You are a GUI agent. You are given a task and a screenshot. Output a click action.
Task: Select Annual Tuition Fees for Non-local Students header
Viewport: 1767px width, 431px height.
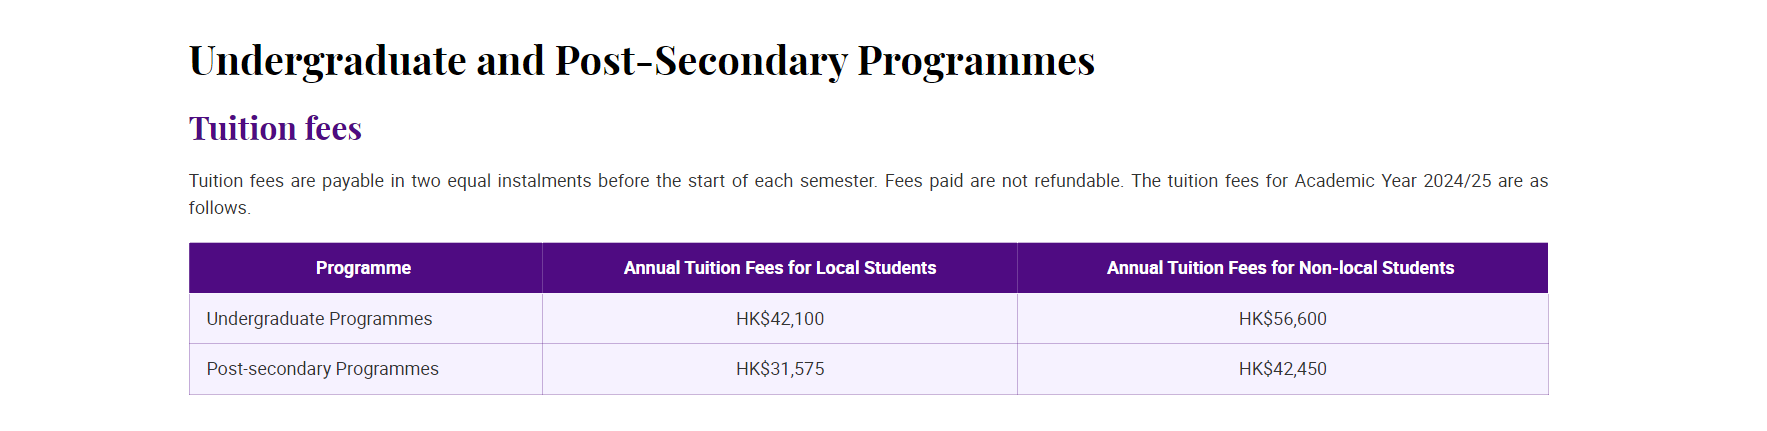pyautogui.click(x=1280, y=268)
